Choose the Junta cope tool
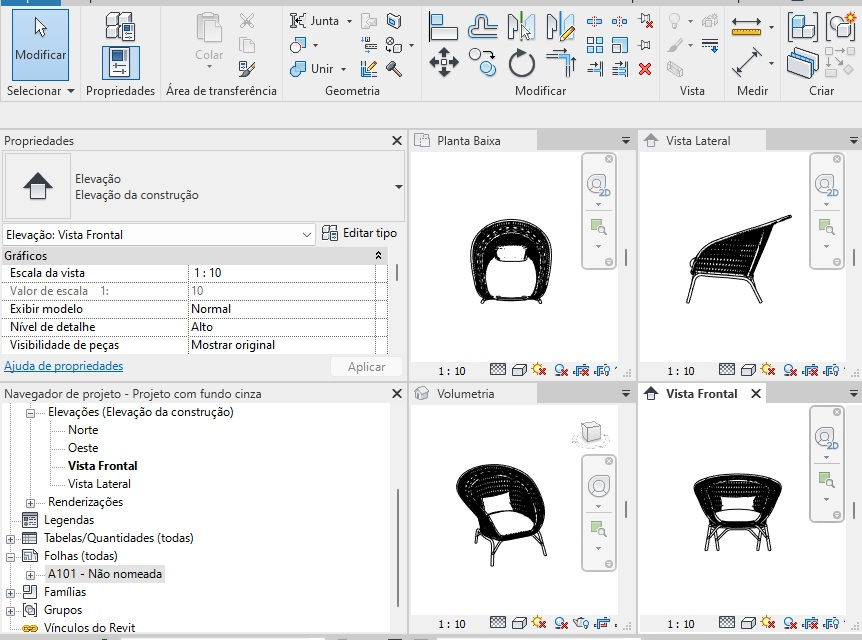Screen dimensions: 862x640 (314, 21)
